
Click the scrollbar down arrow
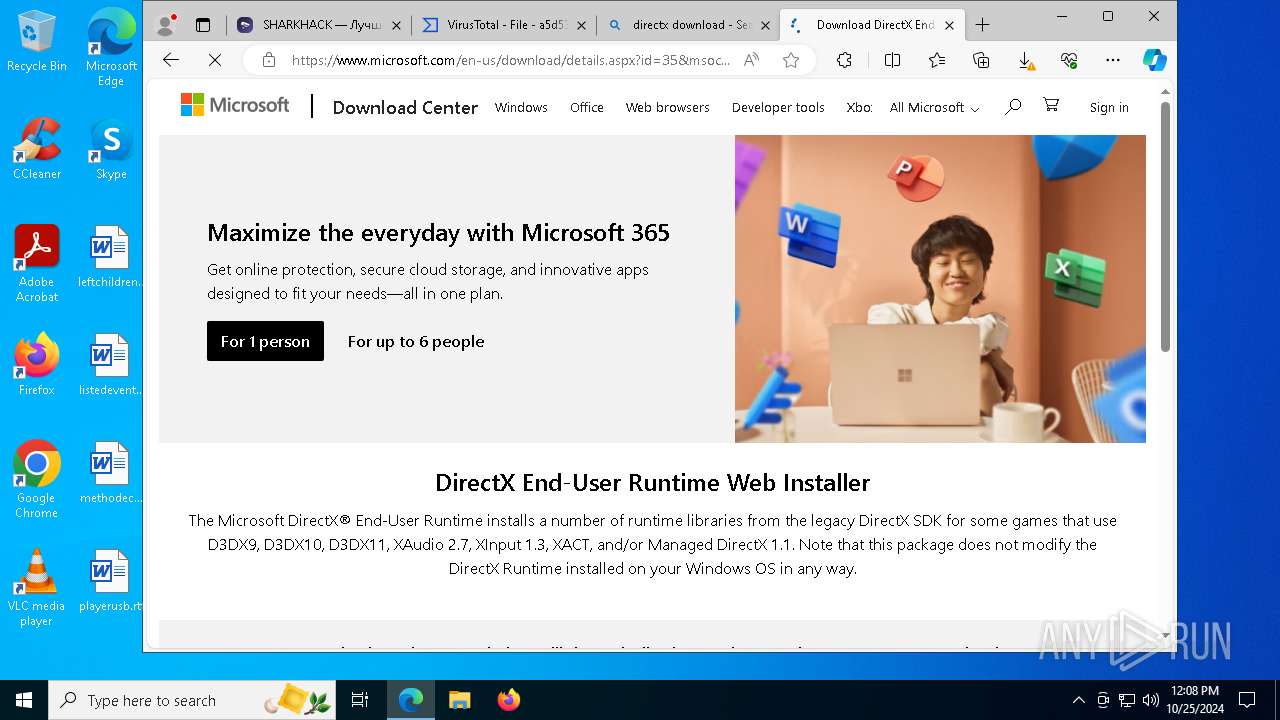tap(1165, 635)
